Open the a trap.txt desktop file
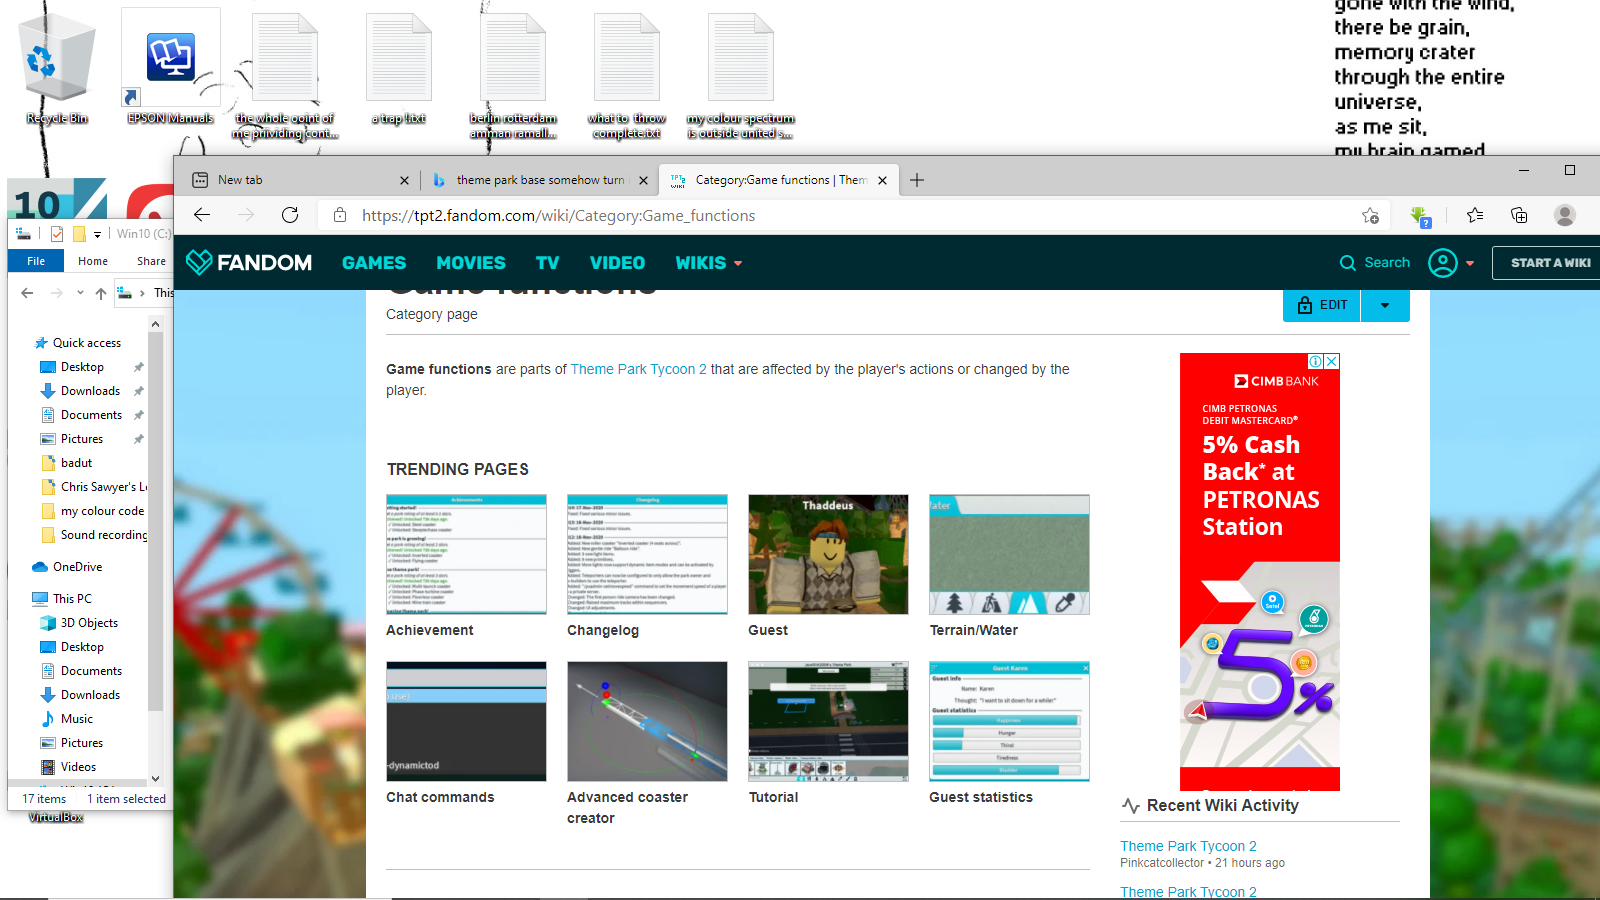 click(399, 70)
